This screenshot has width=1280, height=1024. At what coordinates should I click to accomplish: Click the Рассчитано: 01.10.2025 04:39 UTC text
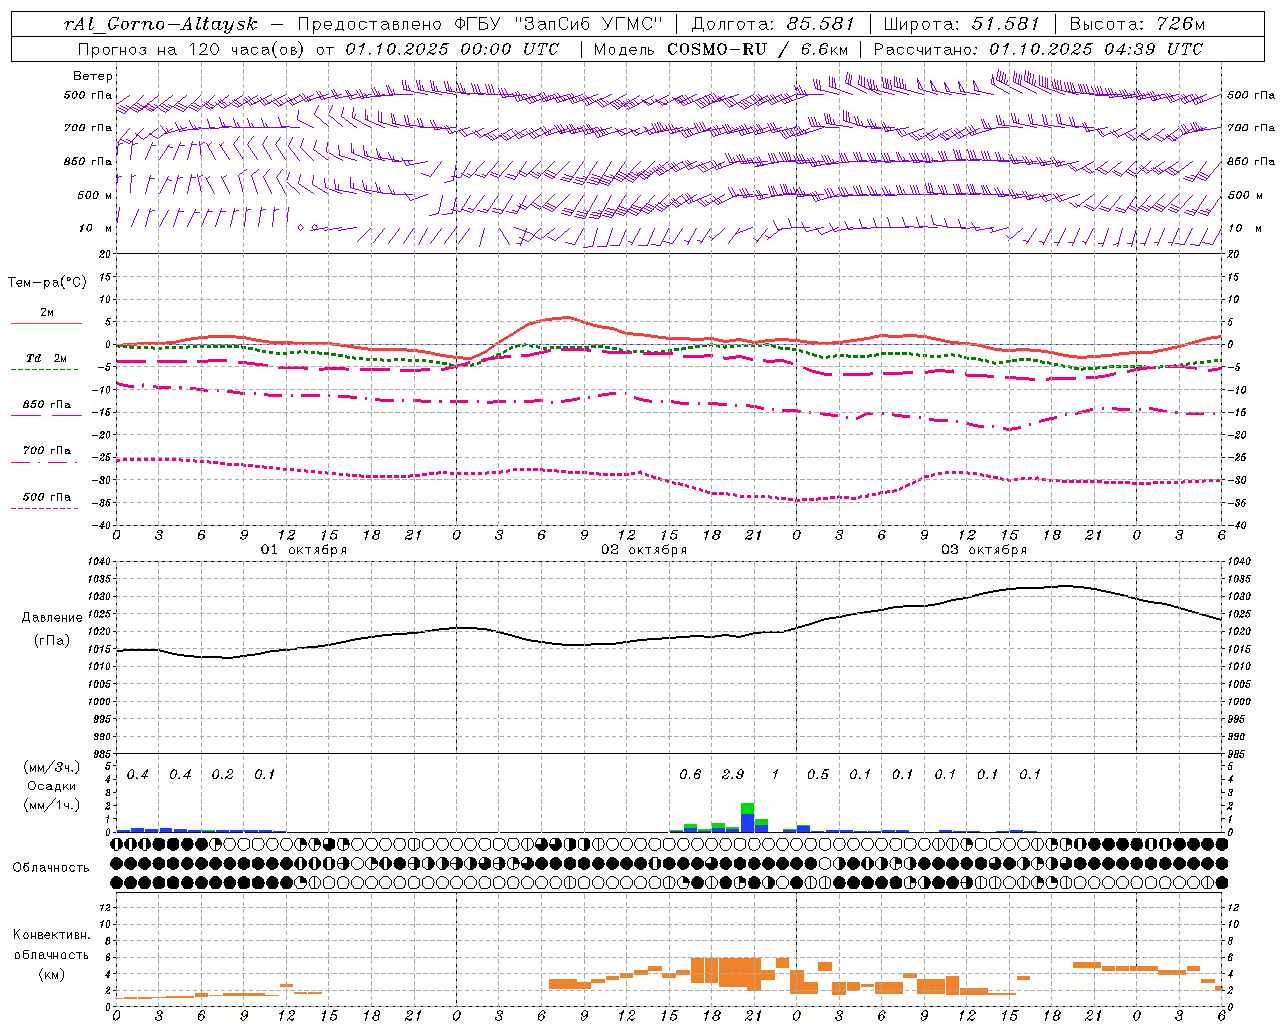click(1038, 49)
